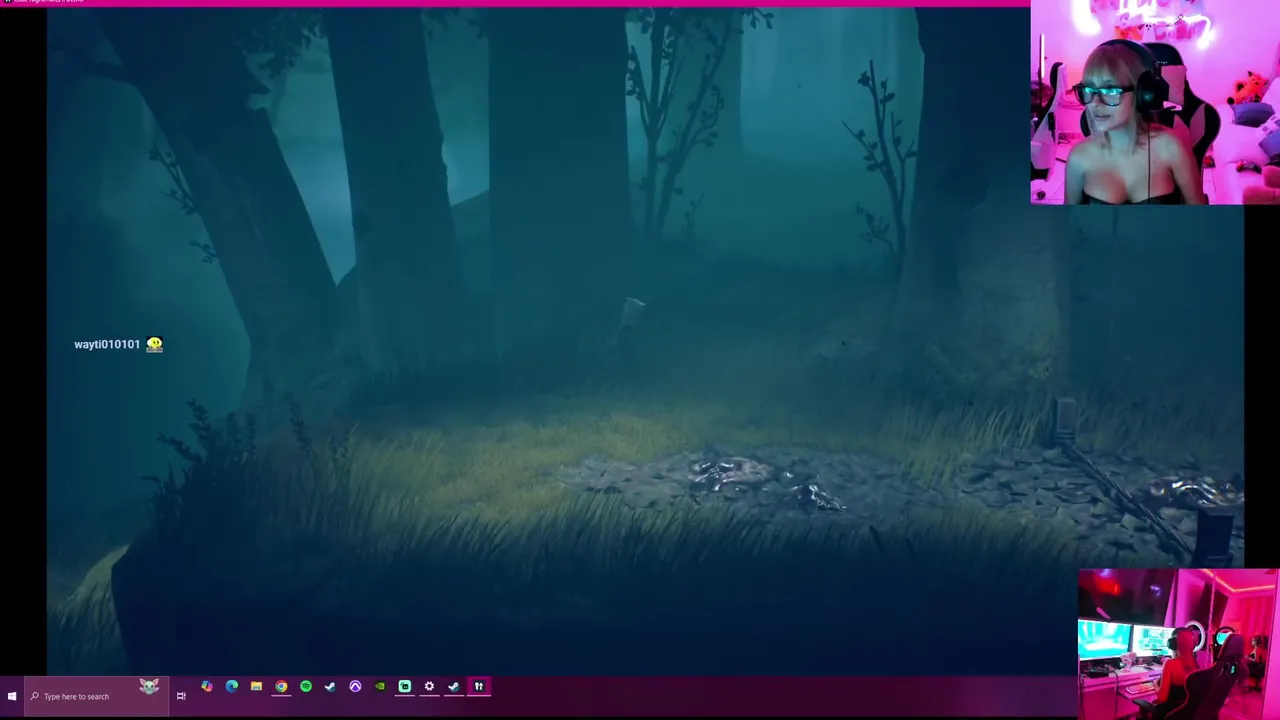The image size is (1280, 720).
Task: Open Task View on the taskbar
Action: [181, 696]
